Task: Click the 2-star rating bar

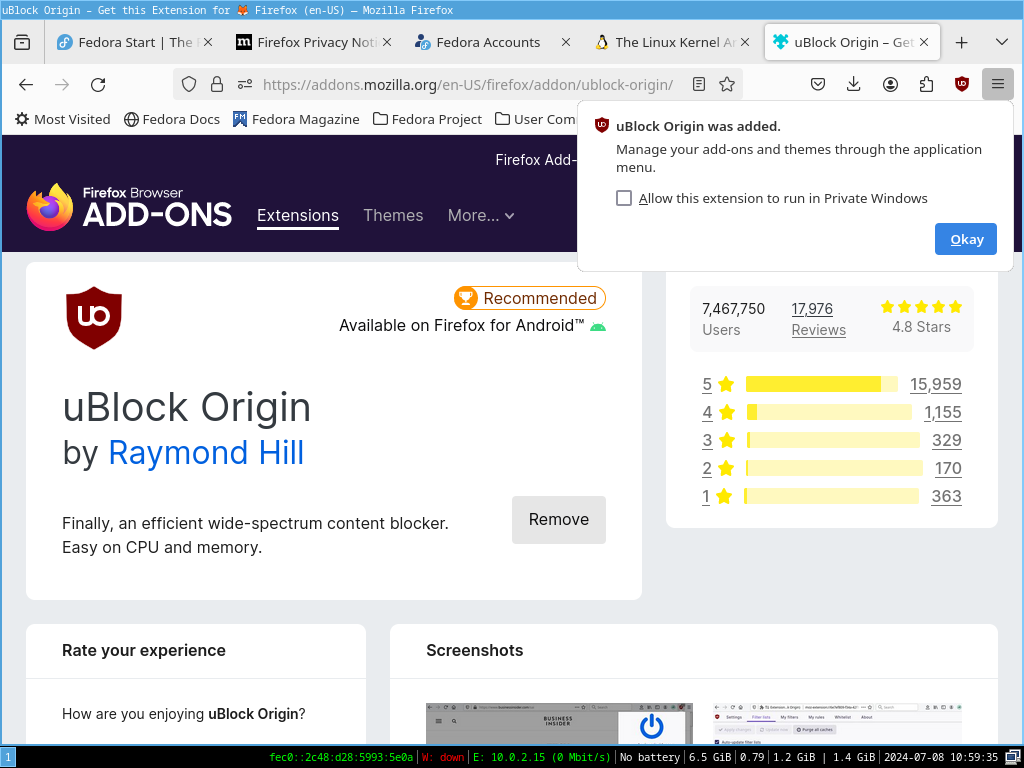Action: coord(834,468)
